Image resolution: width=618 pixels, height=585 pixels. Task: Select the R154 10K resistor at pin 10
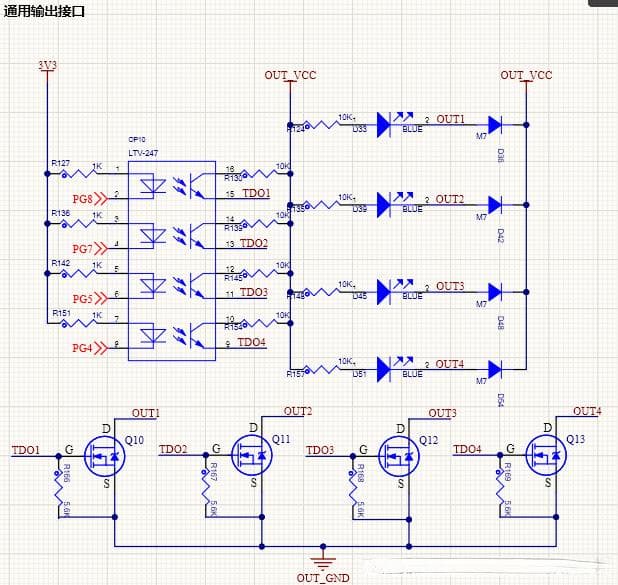click(x=259, y=323)
